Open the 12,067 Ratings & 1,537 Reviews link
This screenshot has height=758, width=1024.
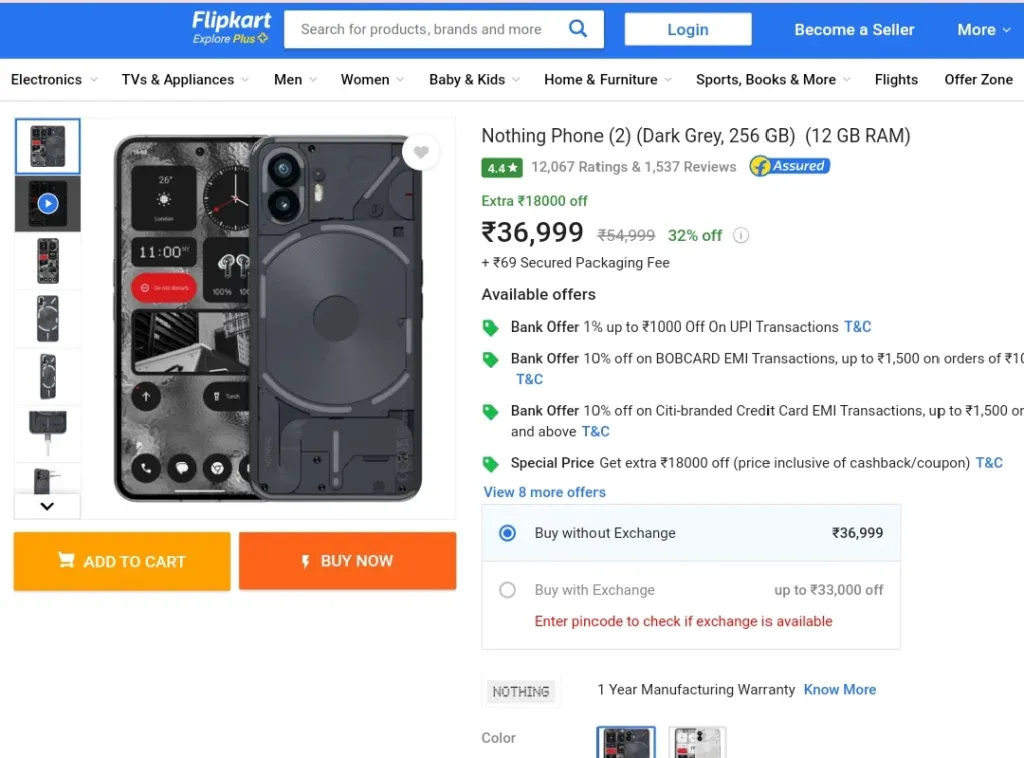pos(633,167)
